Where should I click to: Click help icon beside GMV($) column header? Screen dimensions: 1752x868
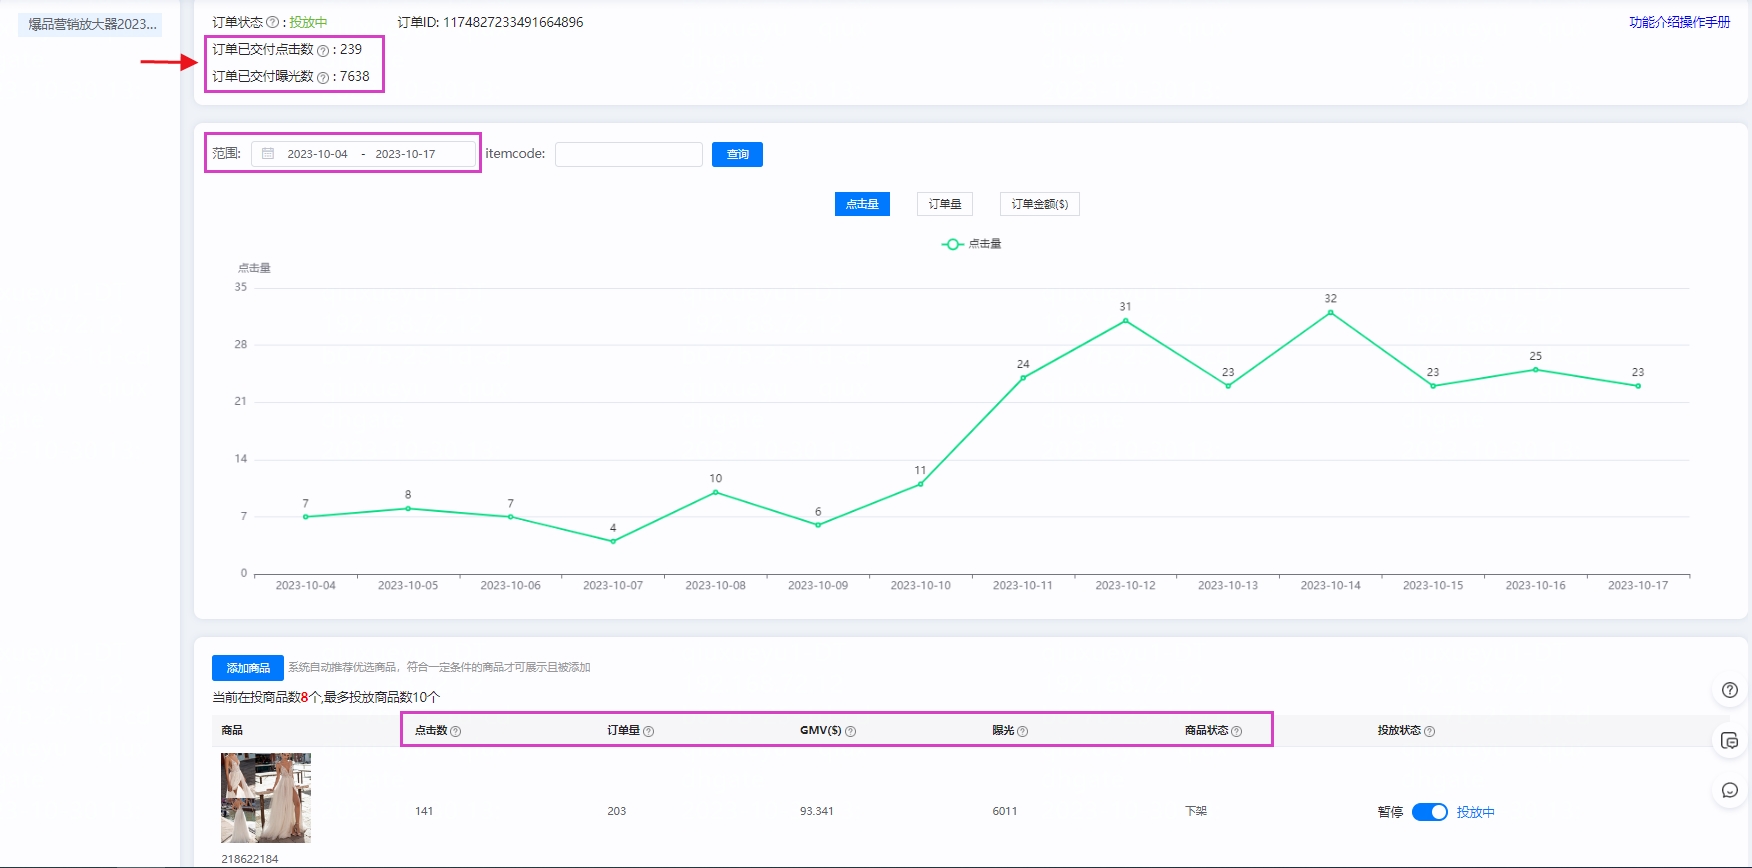[851, 731]
